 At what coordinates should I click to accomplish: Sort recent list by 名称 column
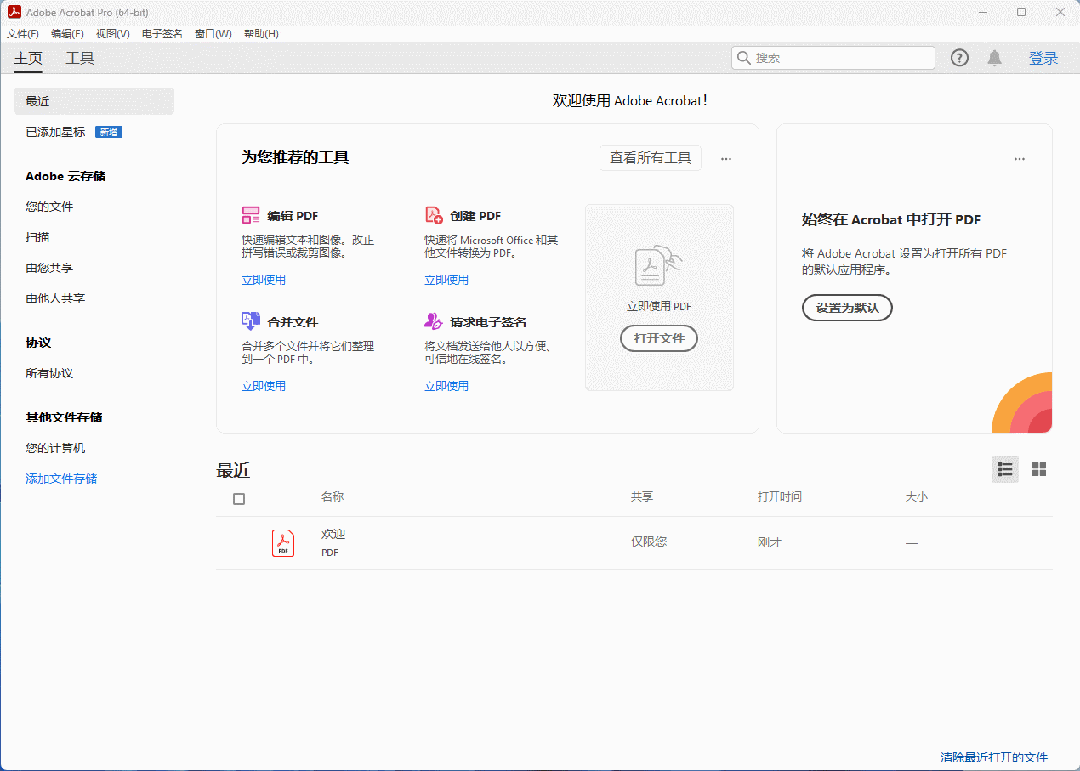[x=332, y=496]
